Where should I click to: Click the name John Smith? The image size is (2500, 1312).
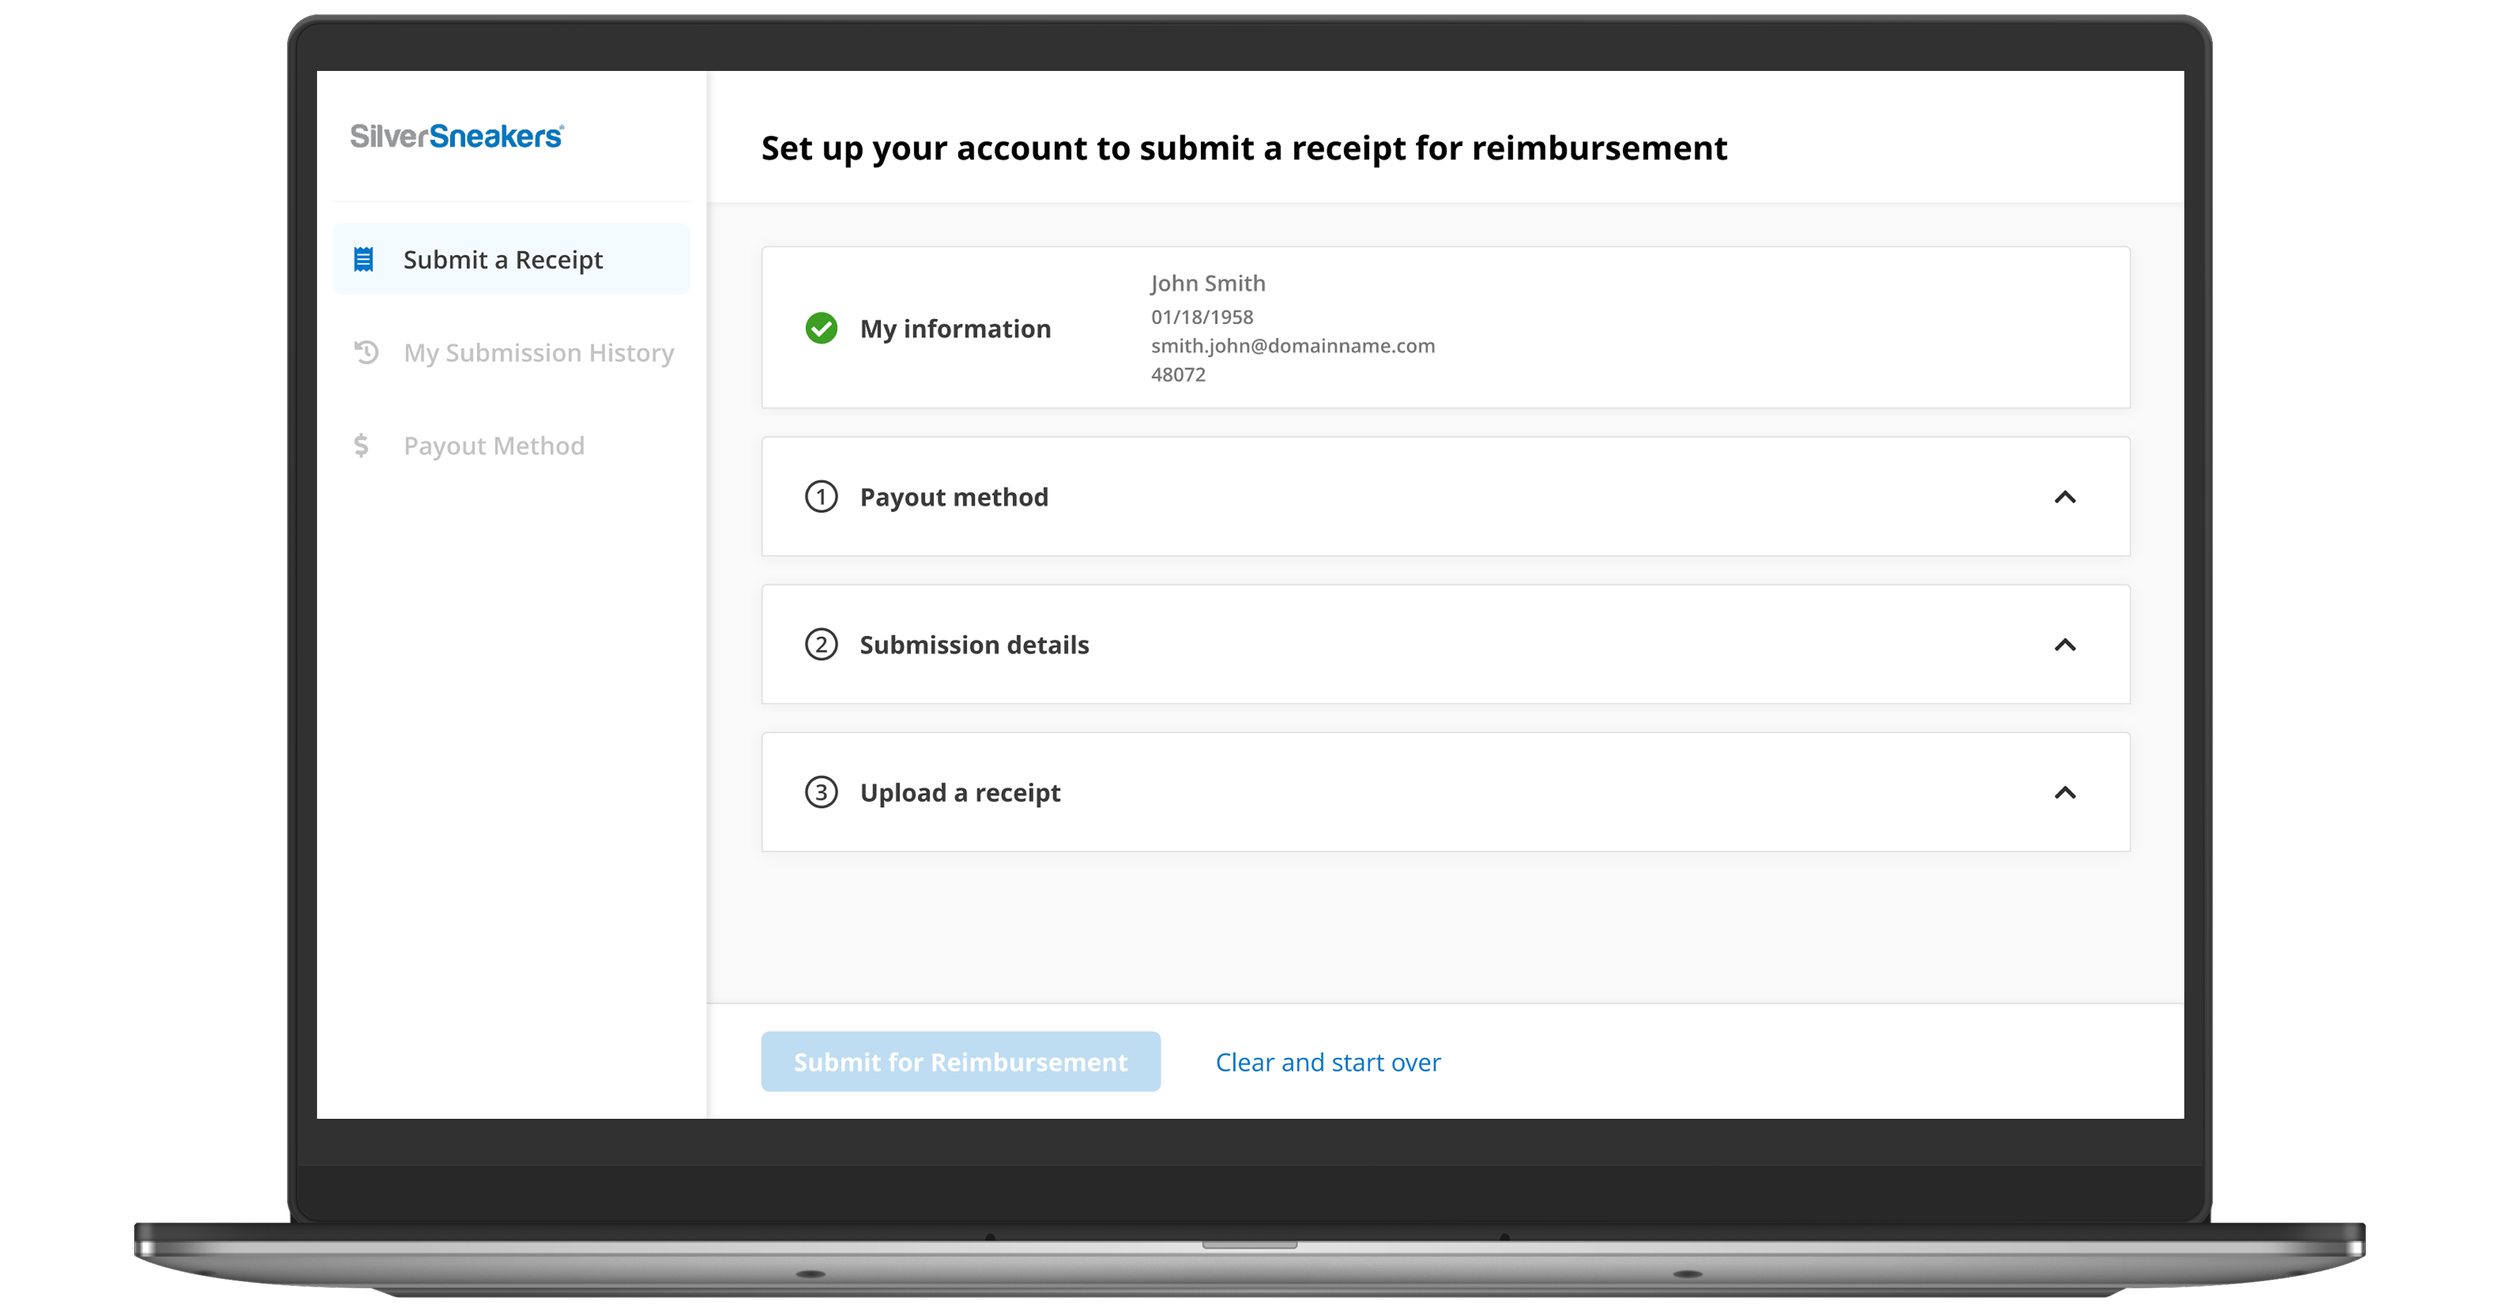[x=1207, y=283]
